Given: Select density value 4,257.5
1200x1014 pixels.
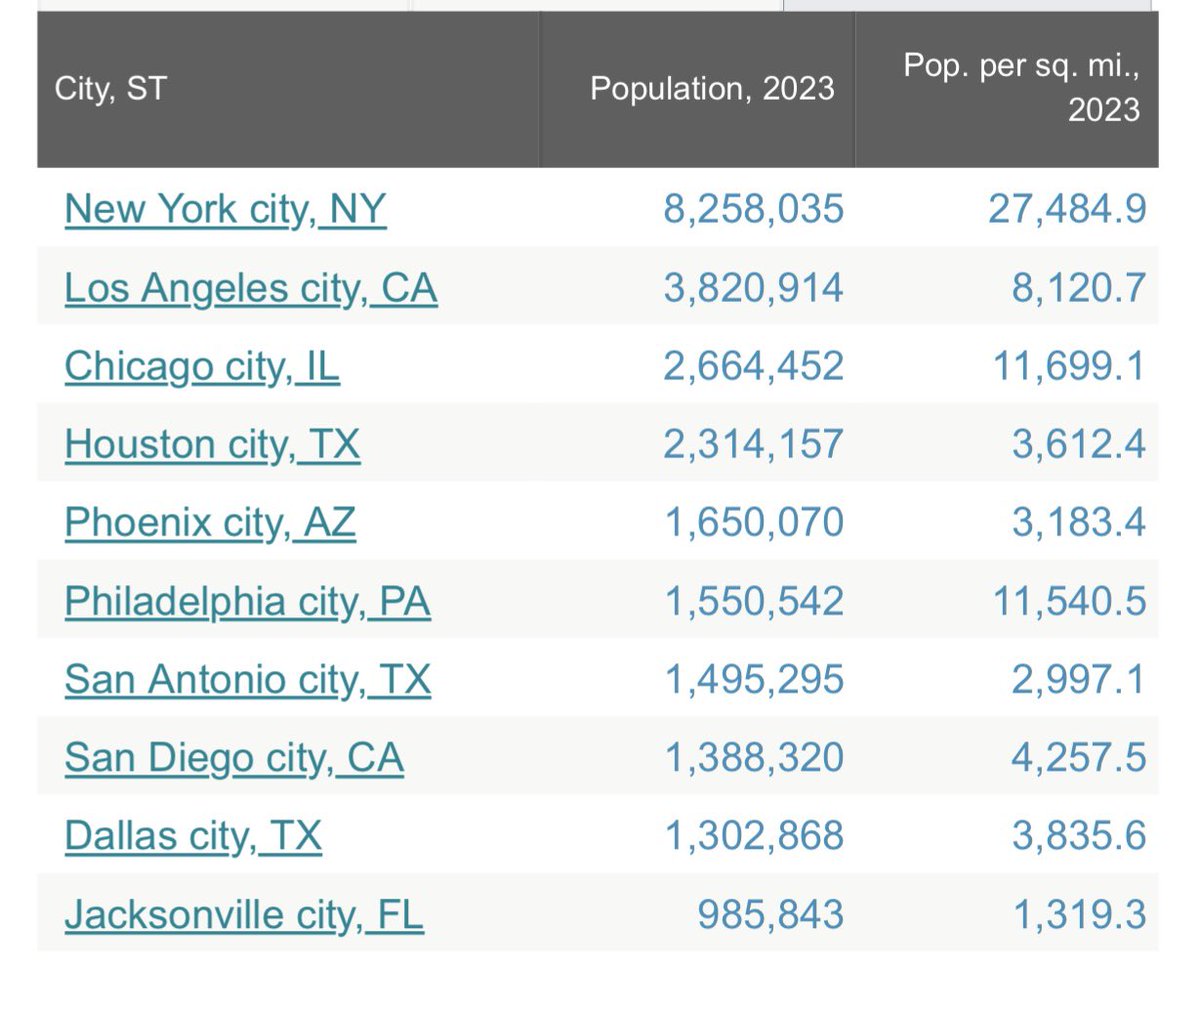Looking at the screenshot, I should point(1079,758).
